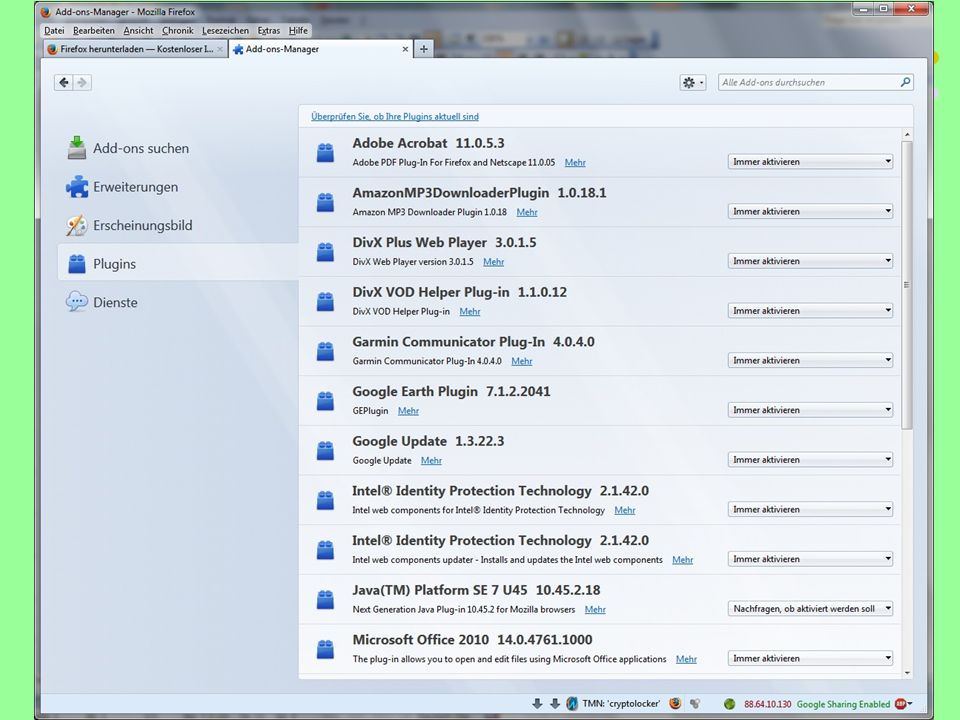Screen dimensions: 960x720
Task: Click the scrollbar up arrow of plugin list
Action: click(907, 134)
